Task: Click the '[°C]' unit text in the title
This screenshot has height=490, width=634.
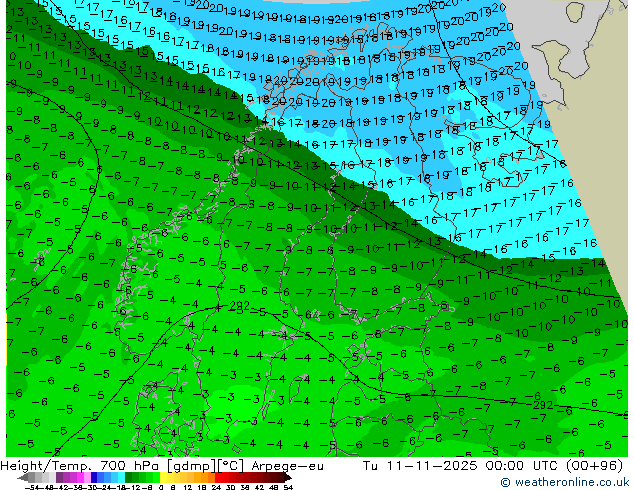Action: click(231, 466)
